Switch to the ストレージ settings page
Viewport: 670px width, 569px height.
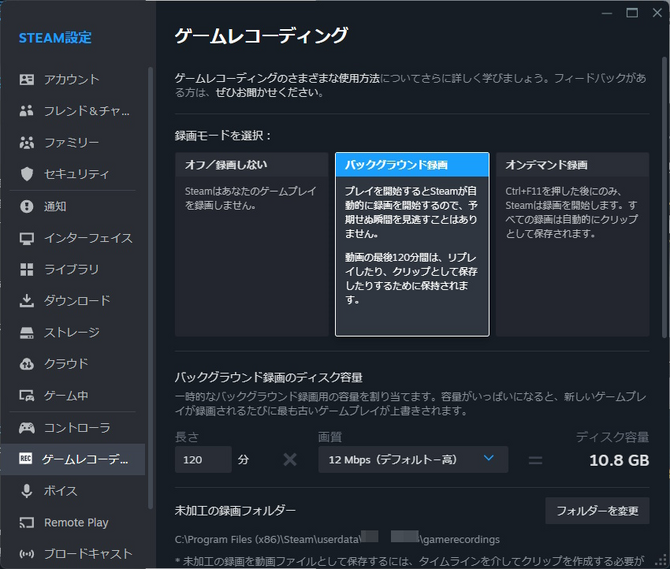tap(71, 332)
